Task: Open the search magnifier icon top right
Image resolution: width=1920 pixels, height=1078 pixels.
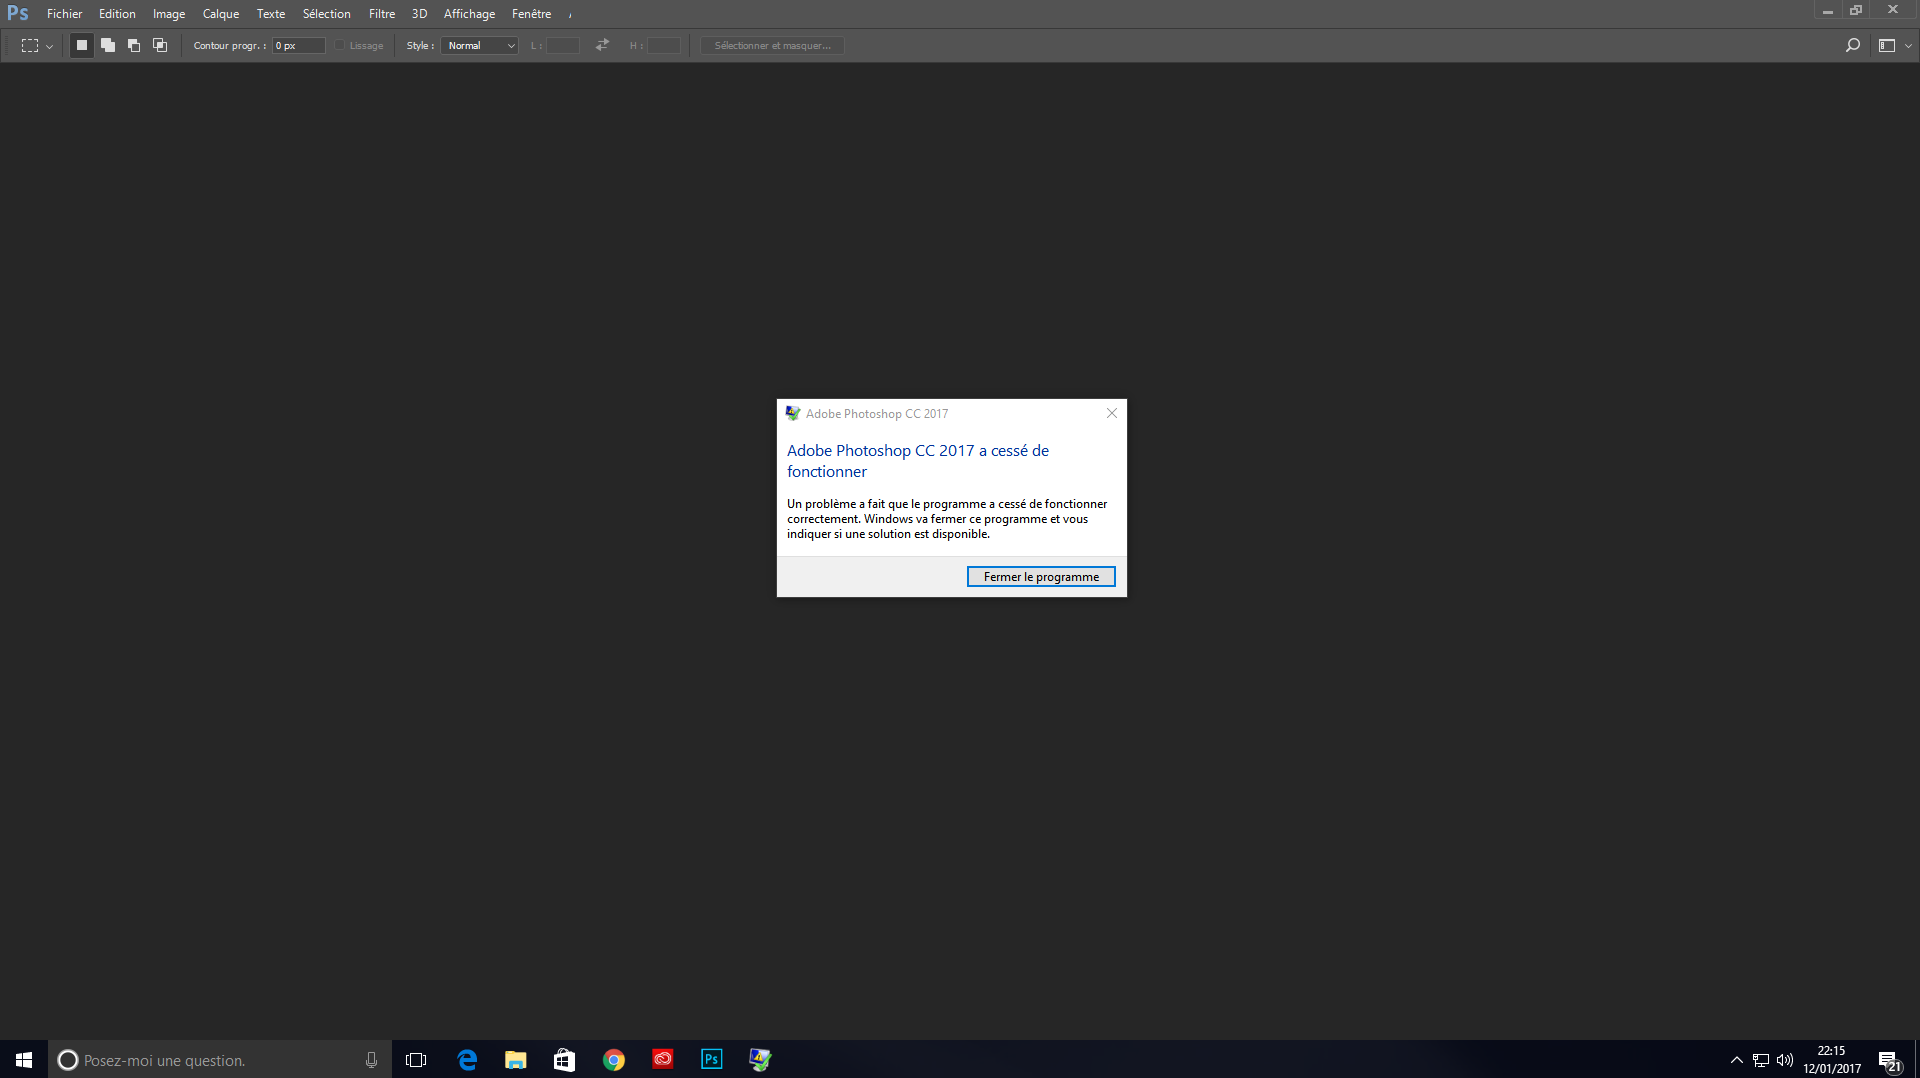Action: click(1853, 45)
